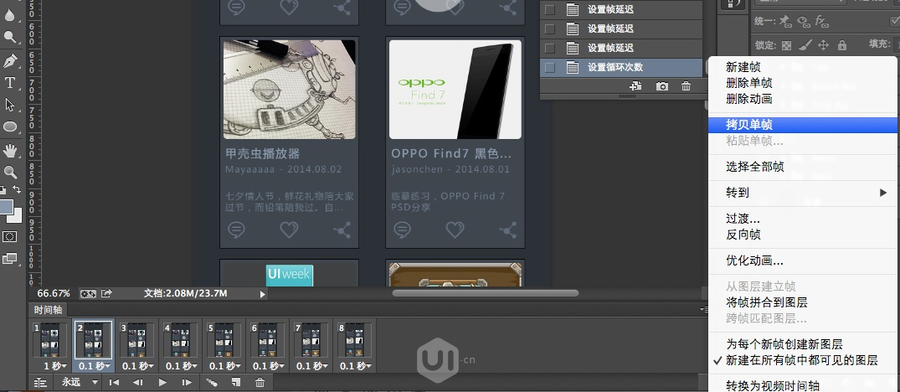900x392 pixels.
Task: Click the tween frames icon in timeline
Action: (212, 382)
